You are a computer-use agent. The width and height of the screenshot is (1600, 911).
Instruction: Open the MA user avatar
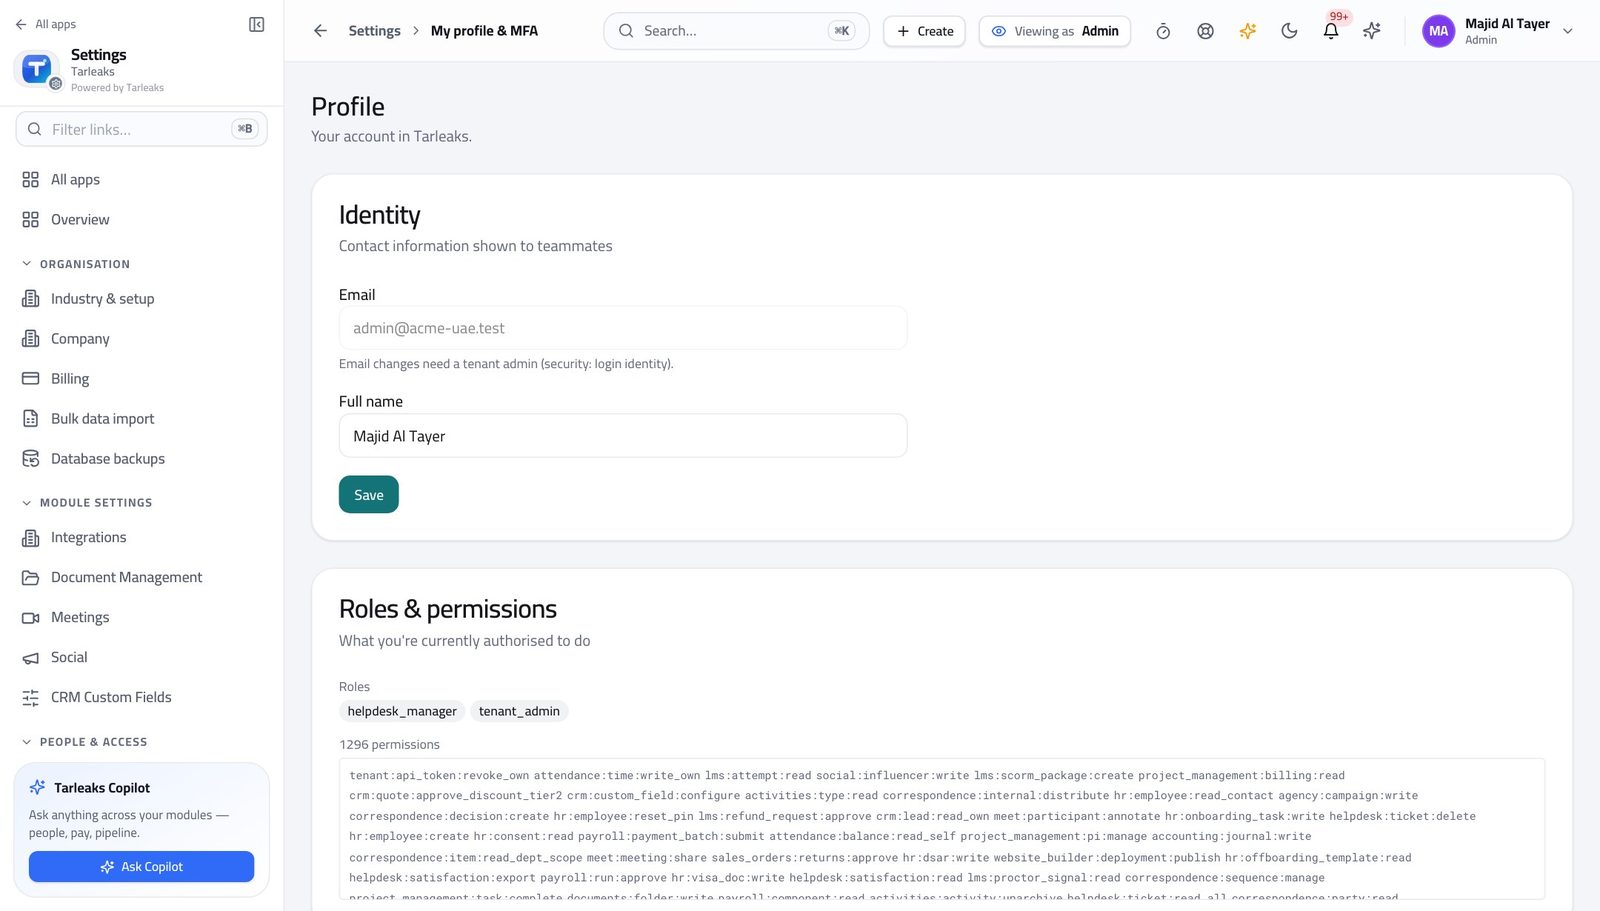1438,31
